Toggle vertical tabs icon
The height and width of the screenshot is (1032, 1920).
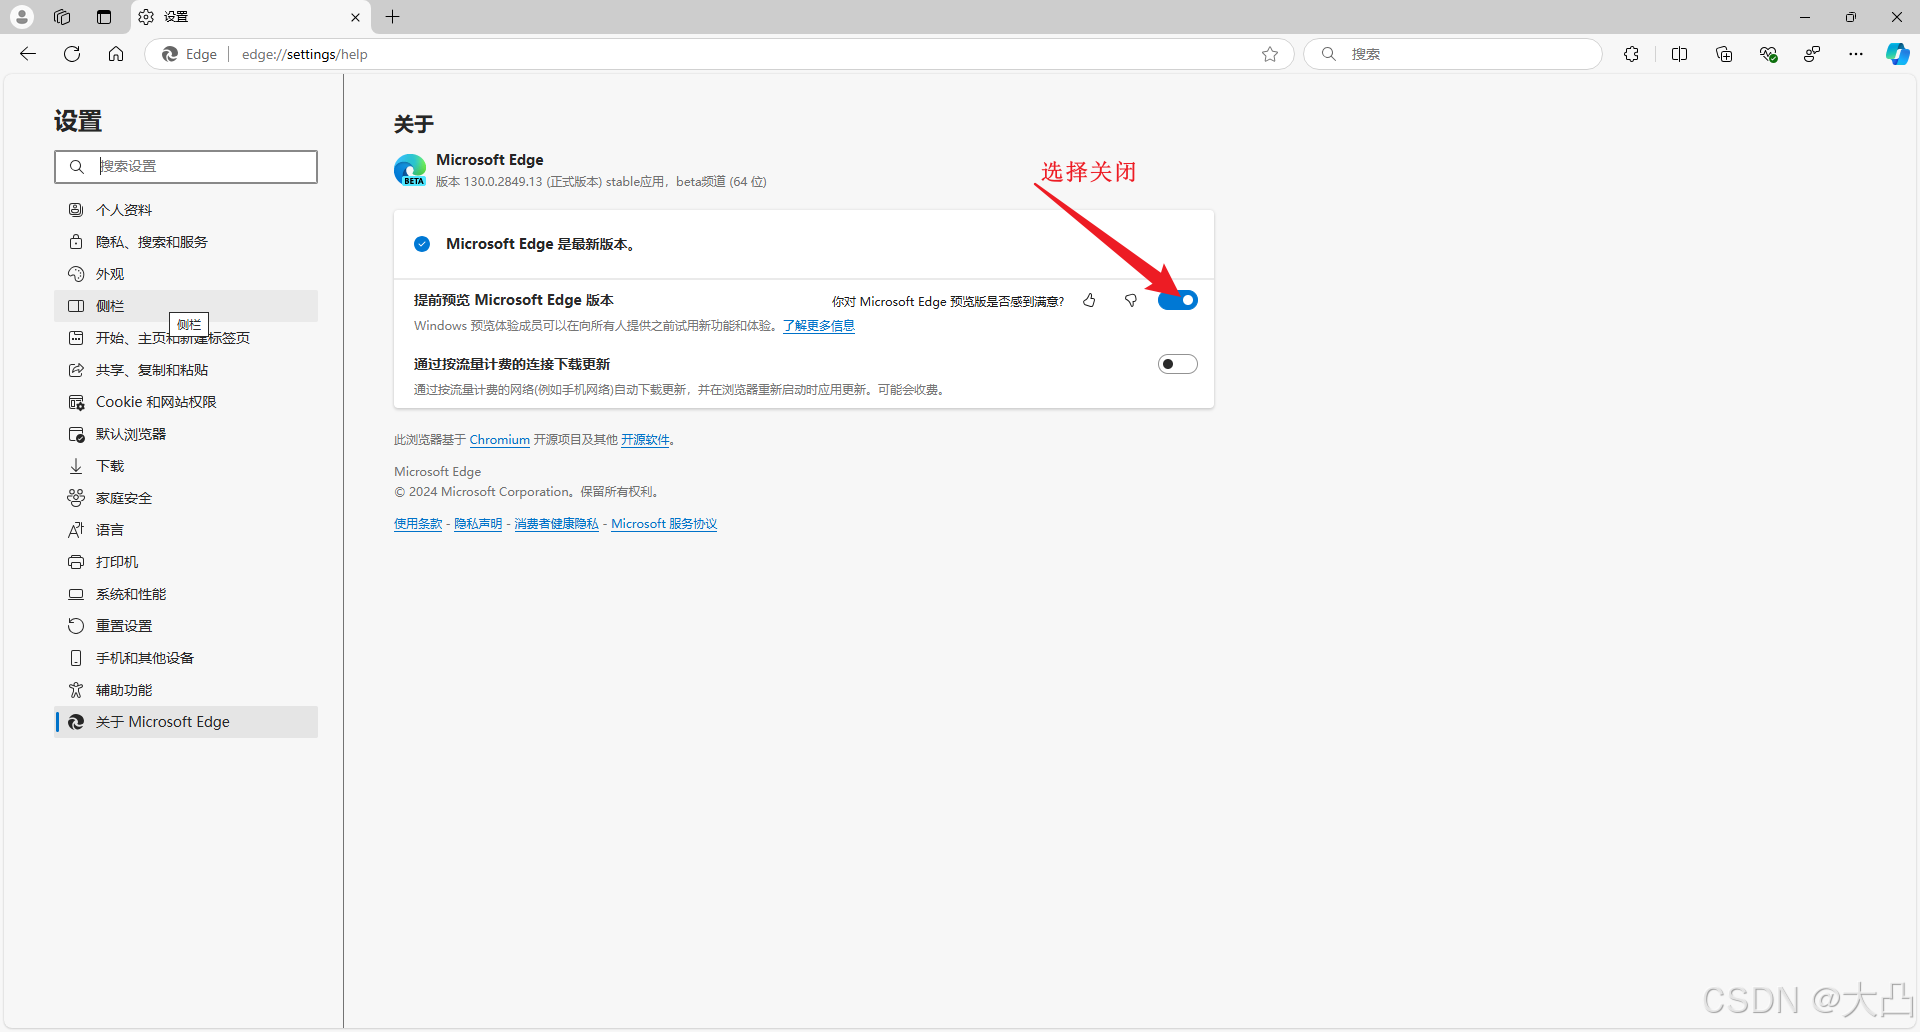click(x=104, y=17)
